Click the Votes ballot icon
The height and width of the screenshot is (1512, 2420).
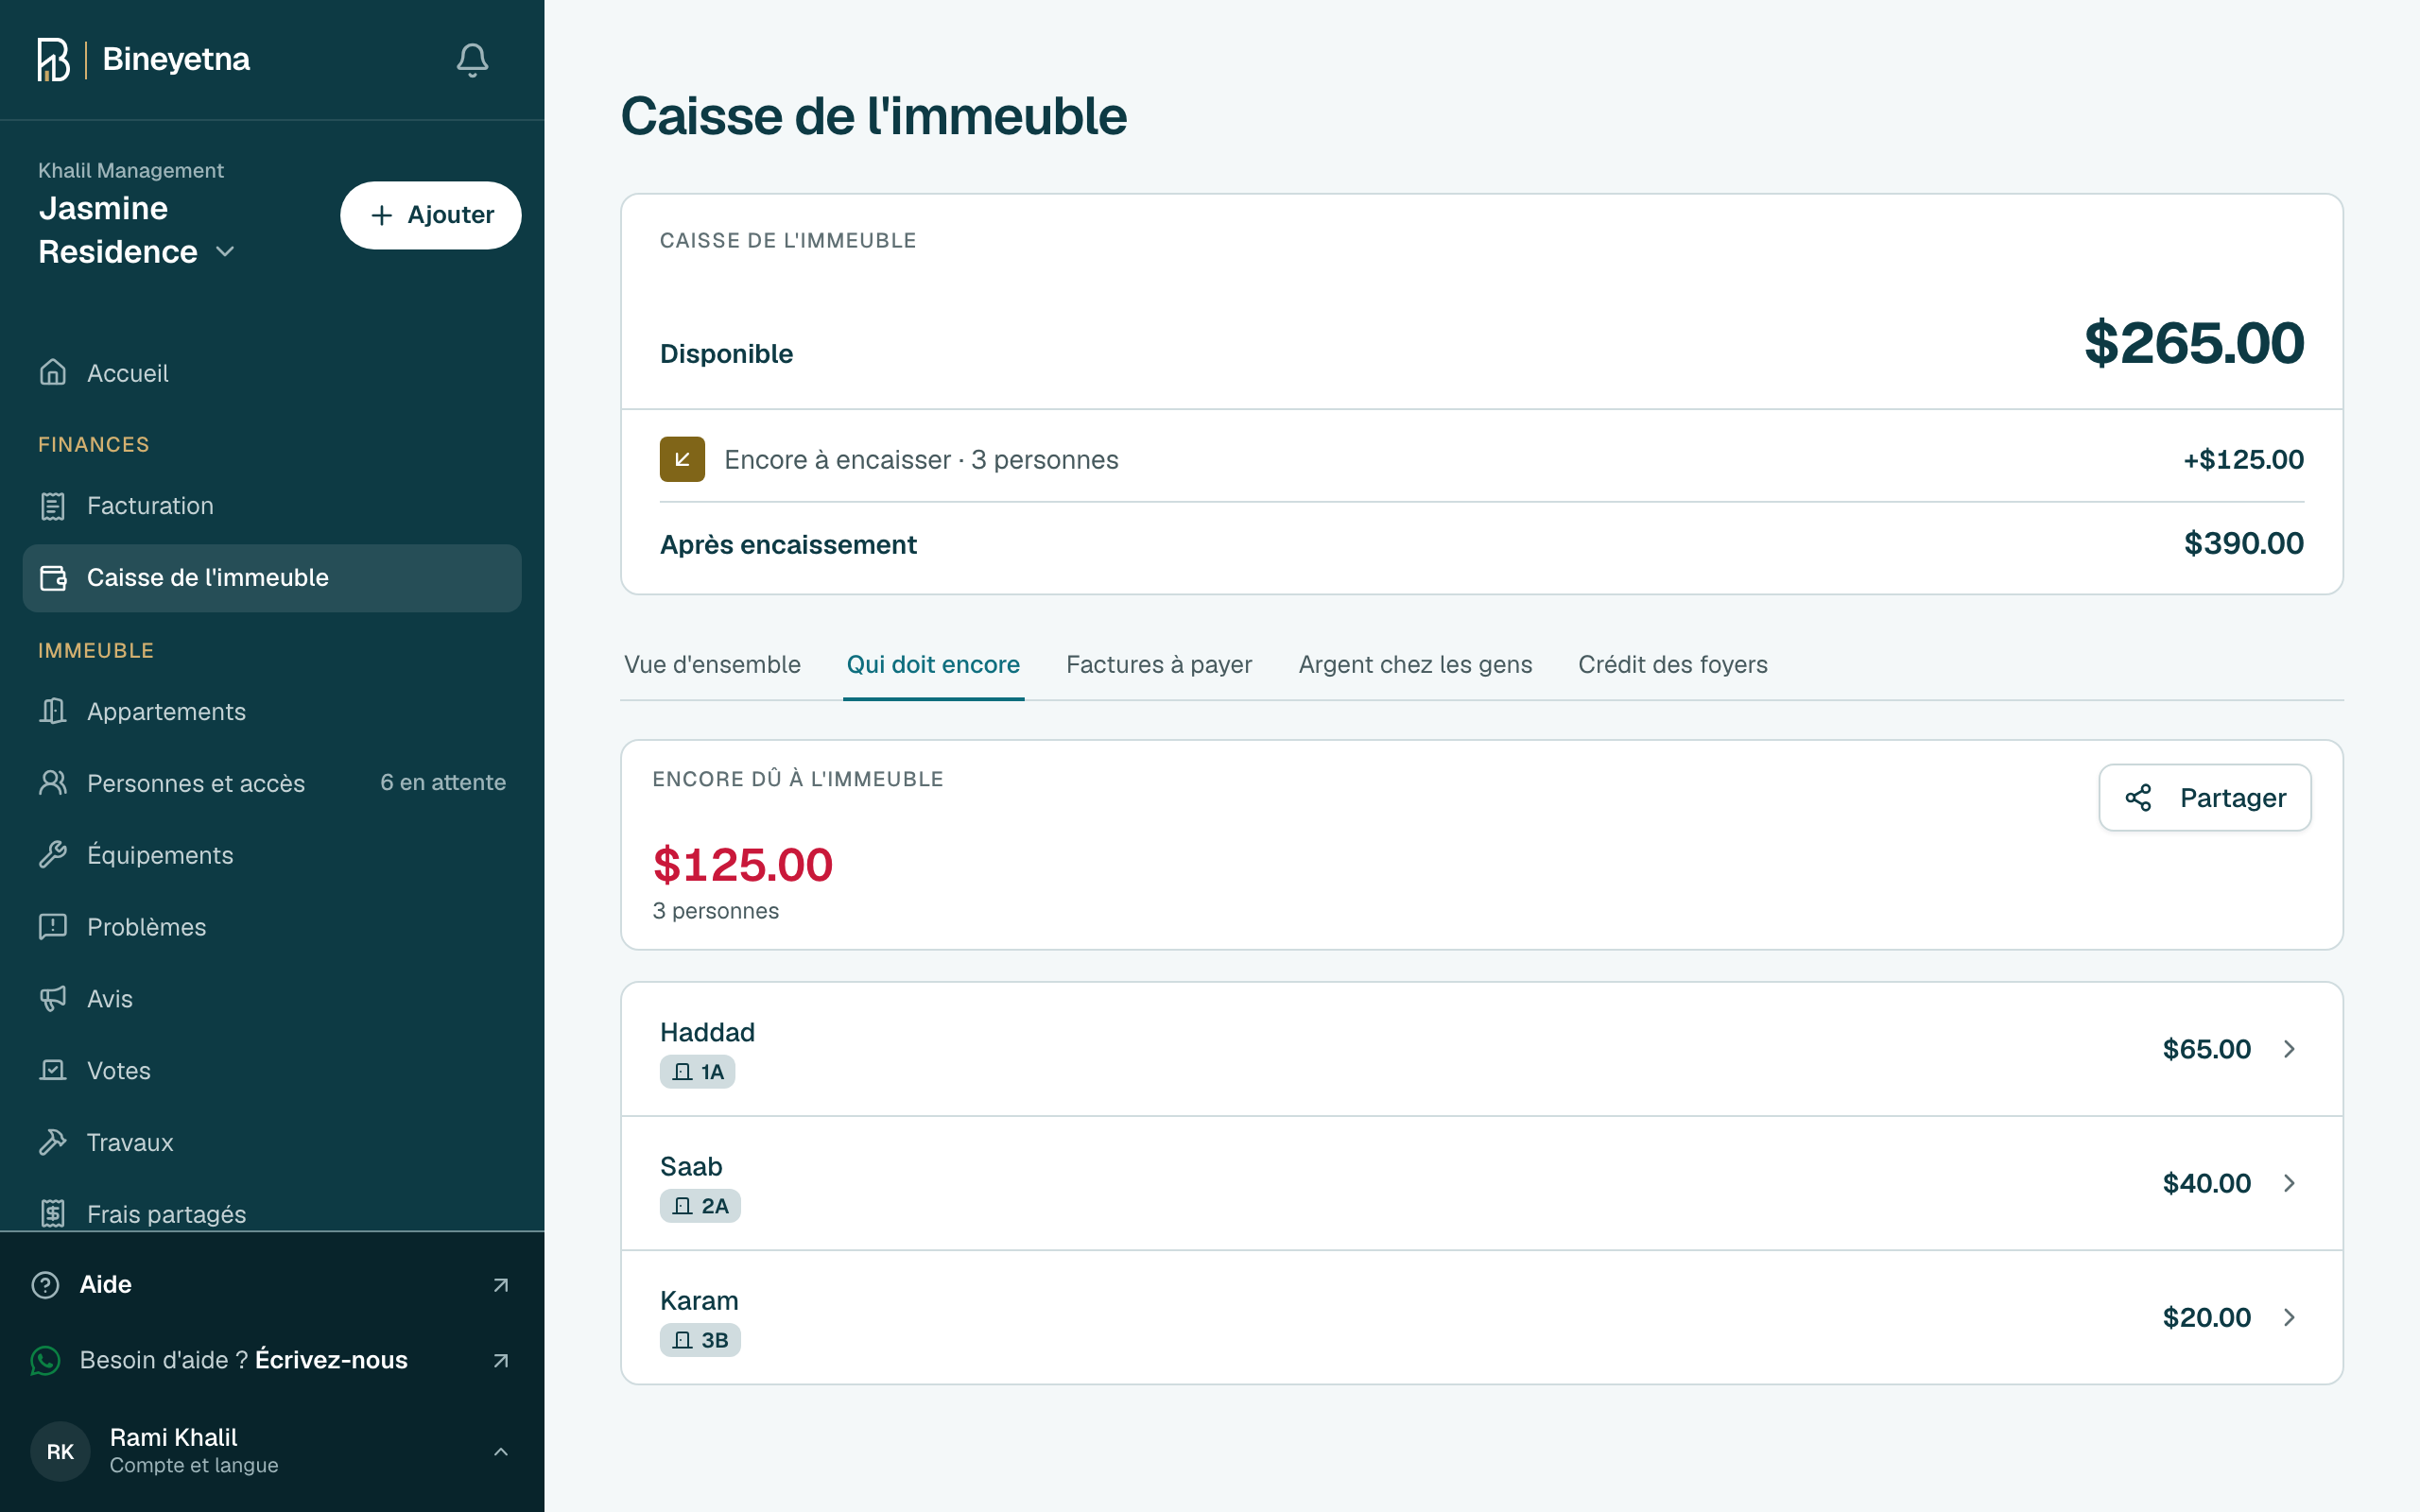coord(53,1070)
